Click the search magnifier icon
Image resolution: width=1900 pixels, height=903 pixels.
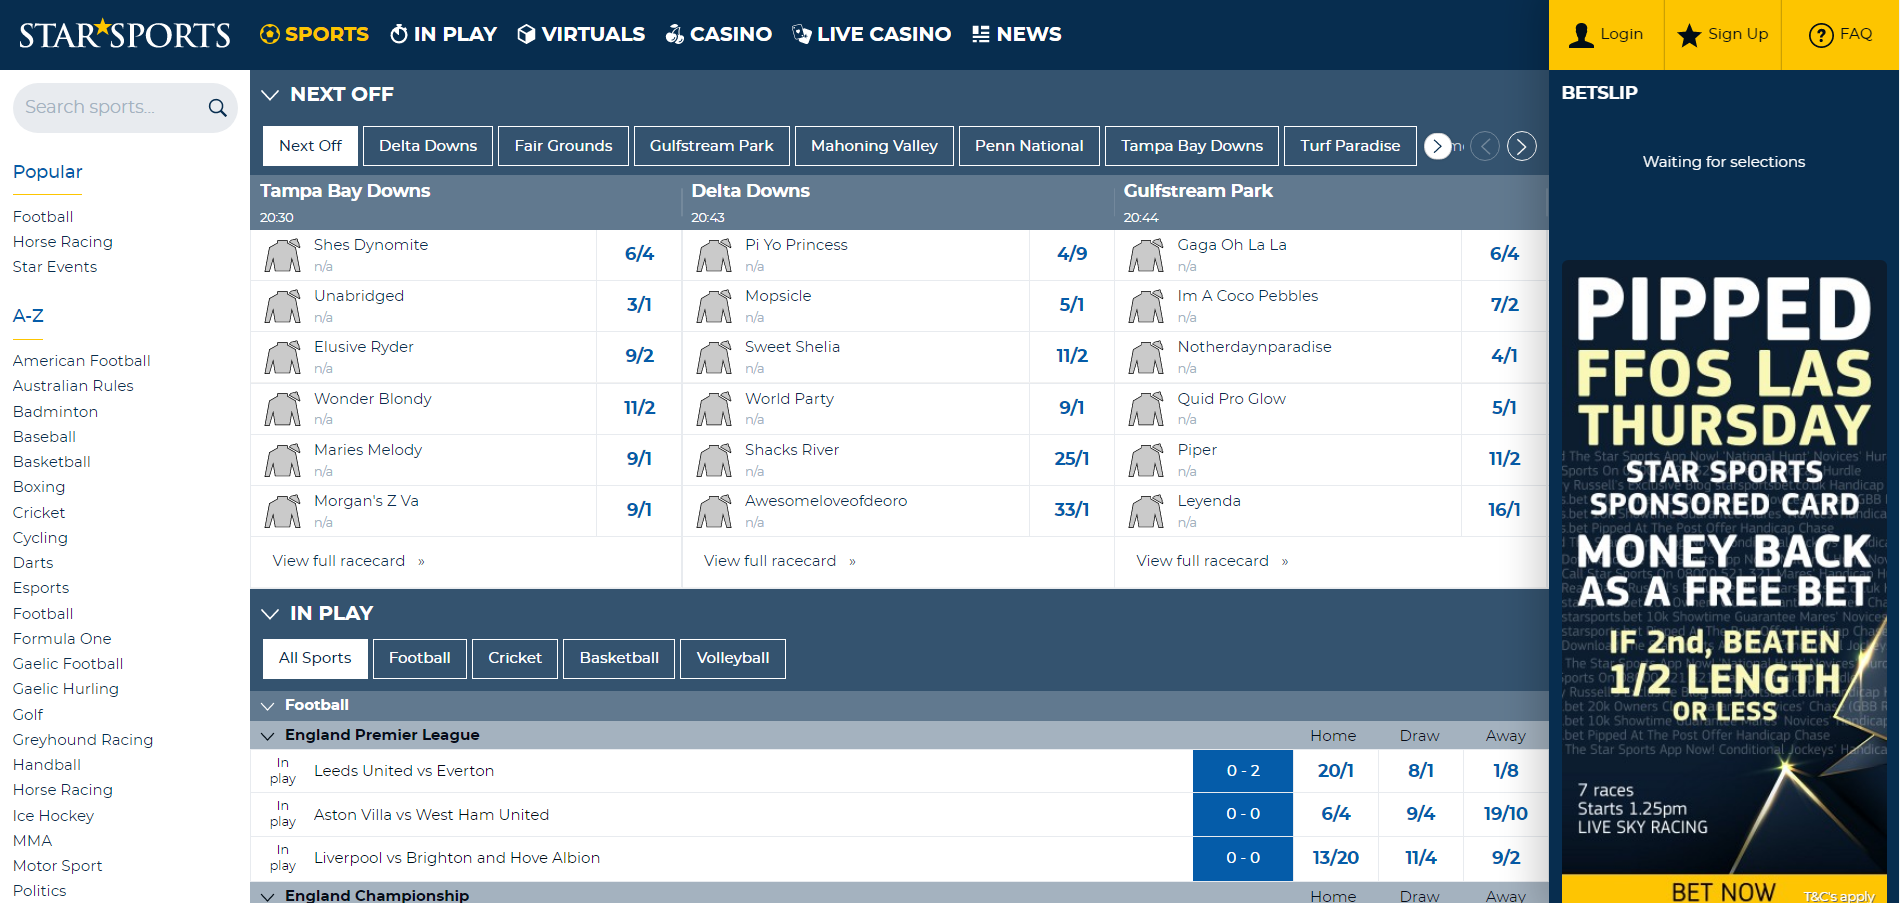click(217, 108)
